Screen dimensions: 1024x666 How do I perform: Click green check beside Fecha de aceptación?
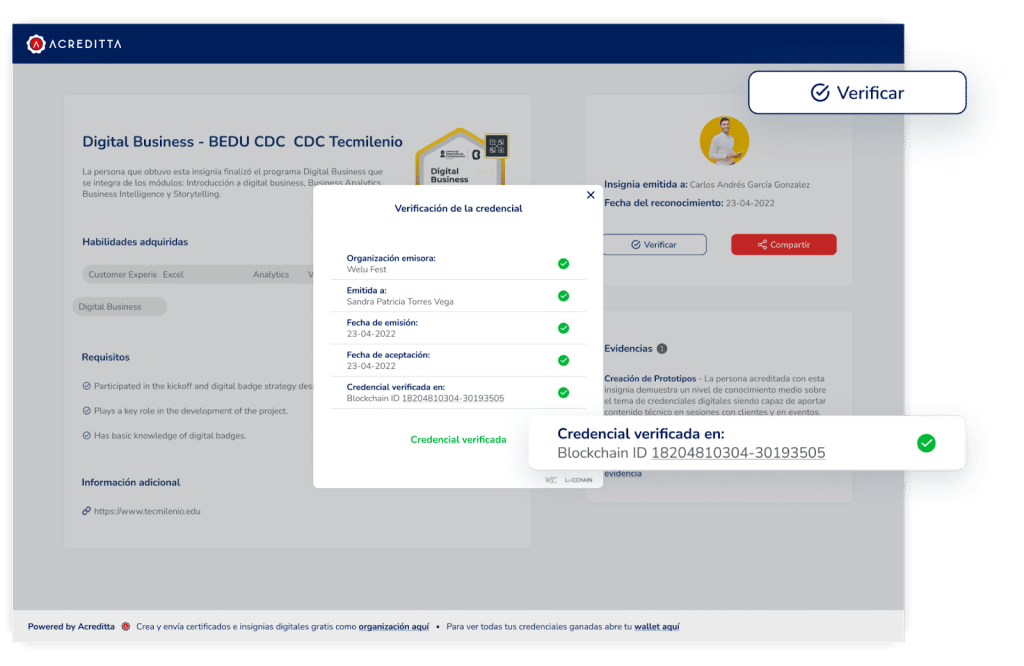pos(563,360)
